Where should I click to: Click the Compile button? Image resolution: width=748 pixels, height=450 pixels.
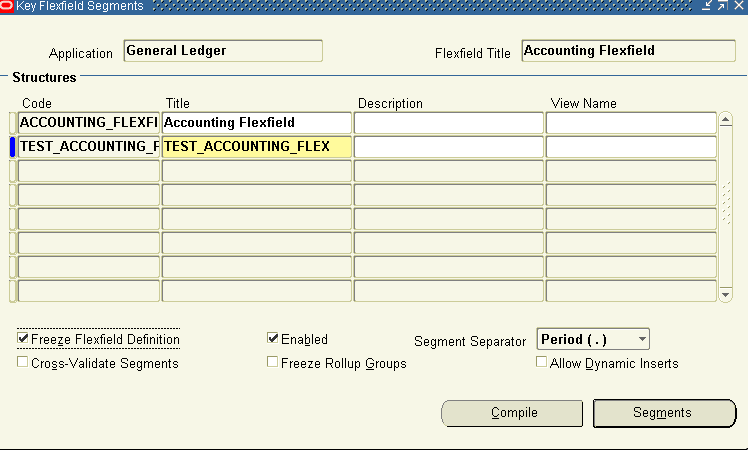[x=512, y=413]
